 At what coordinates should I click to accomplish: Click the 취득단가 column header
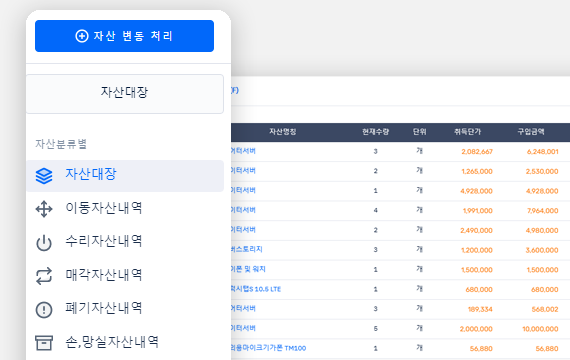point(467,132)
